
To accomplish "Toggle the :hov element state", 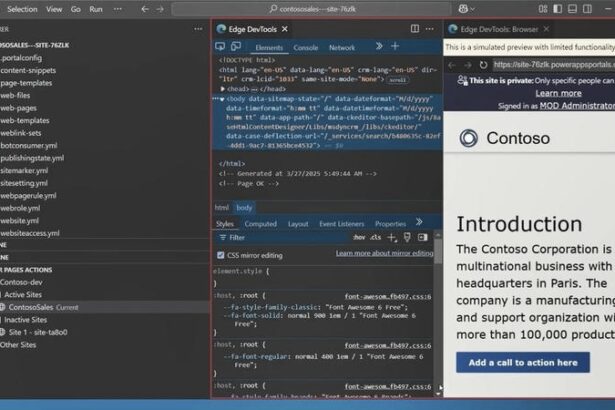I will click(359, 237).
